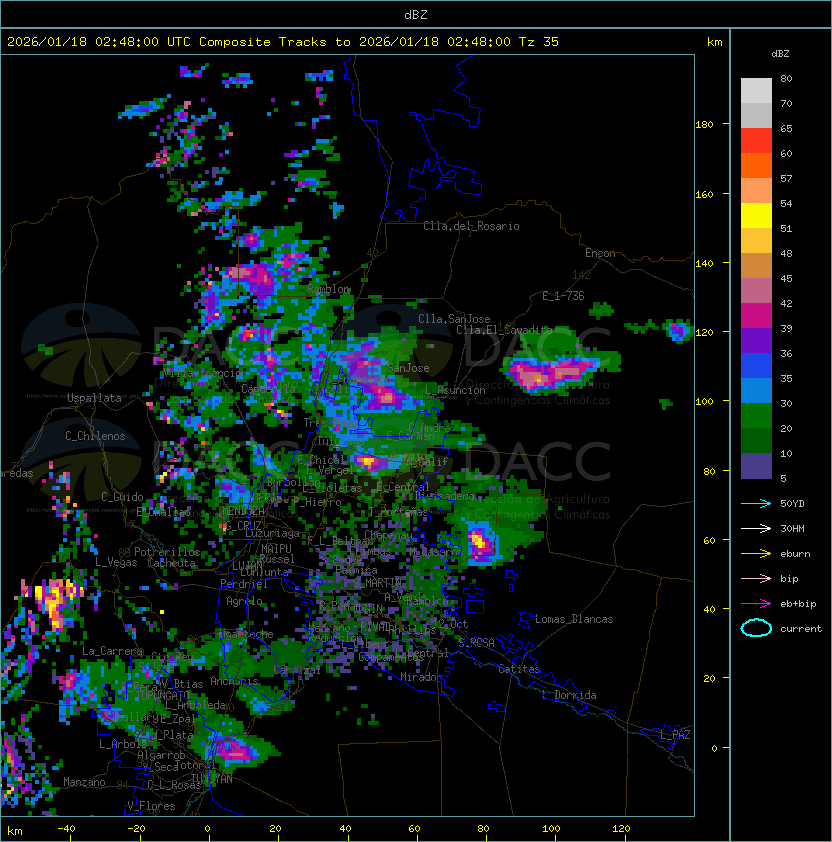Pick the dark green 10-20 dBZ swatch
832x842 pixels.
(756, 440)
